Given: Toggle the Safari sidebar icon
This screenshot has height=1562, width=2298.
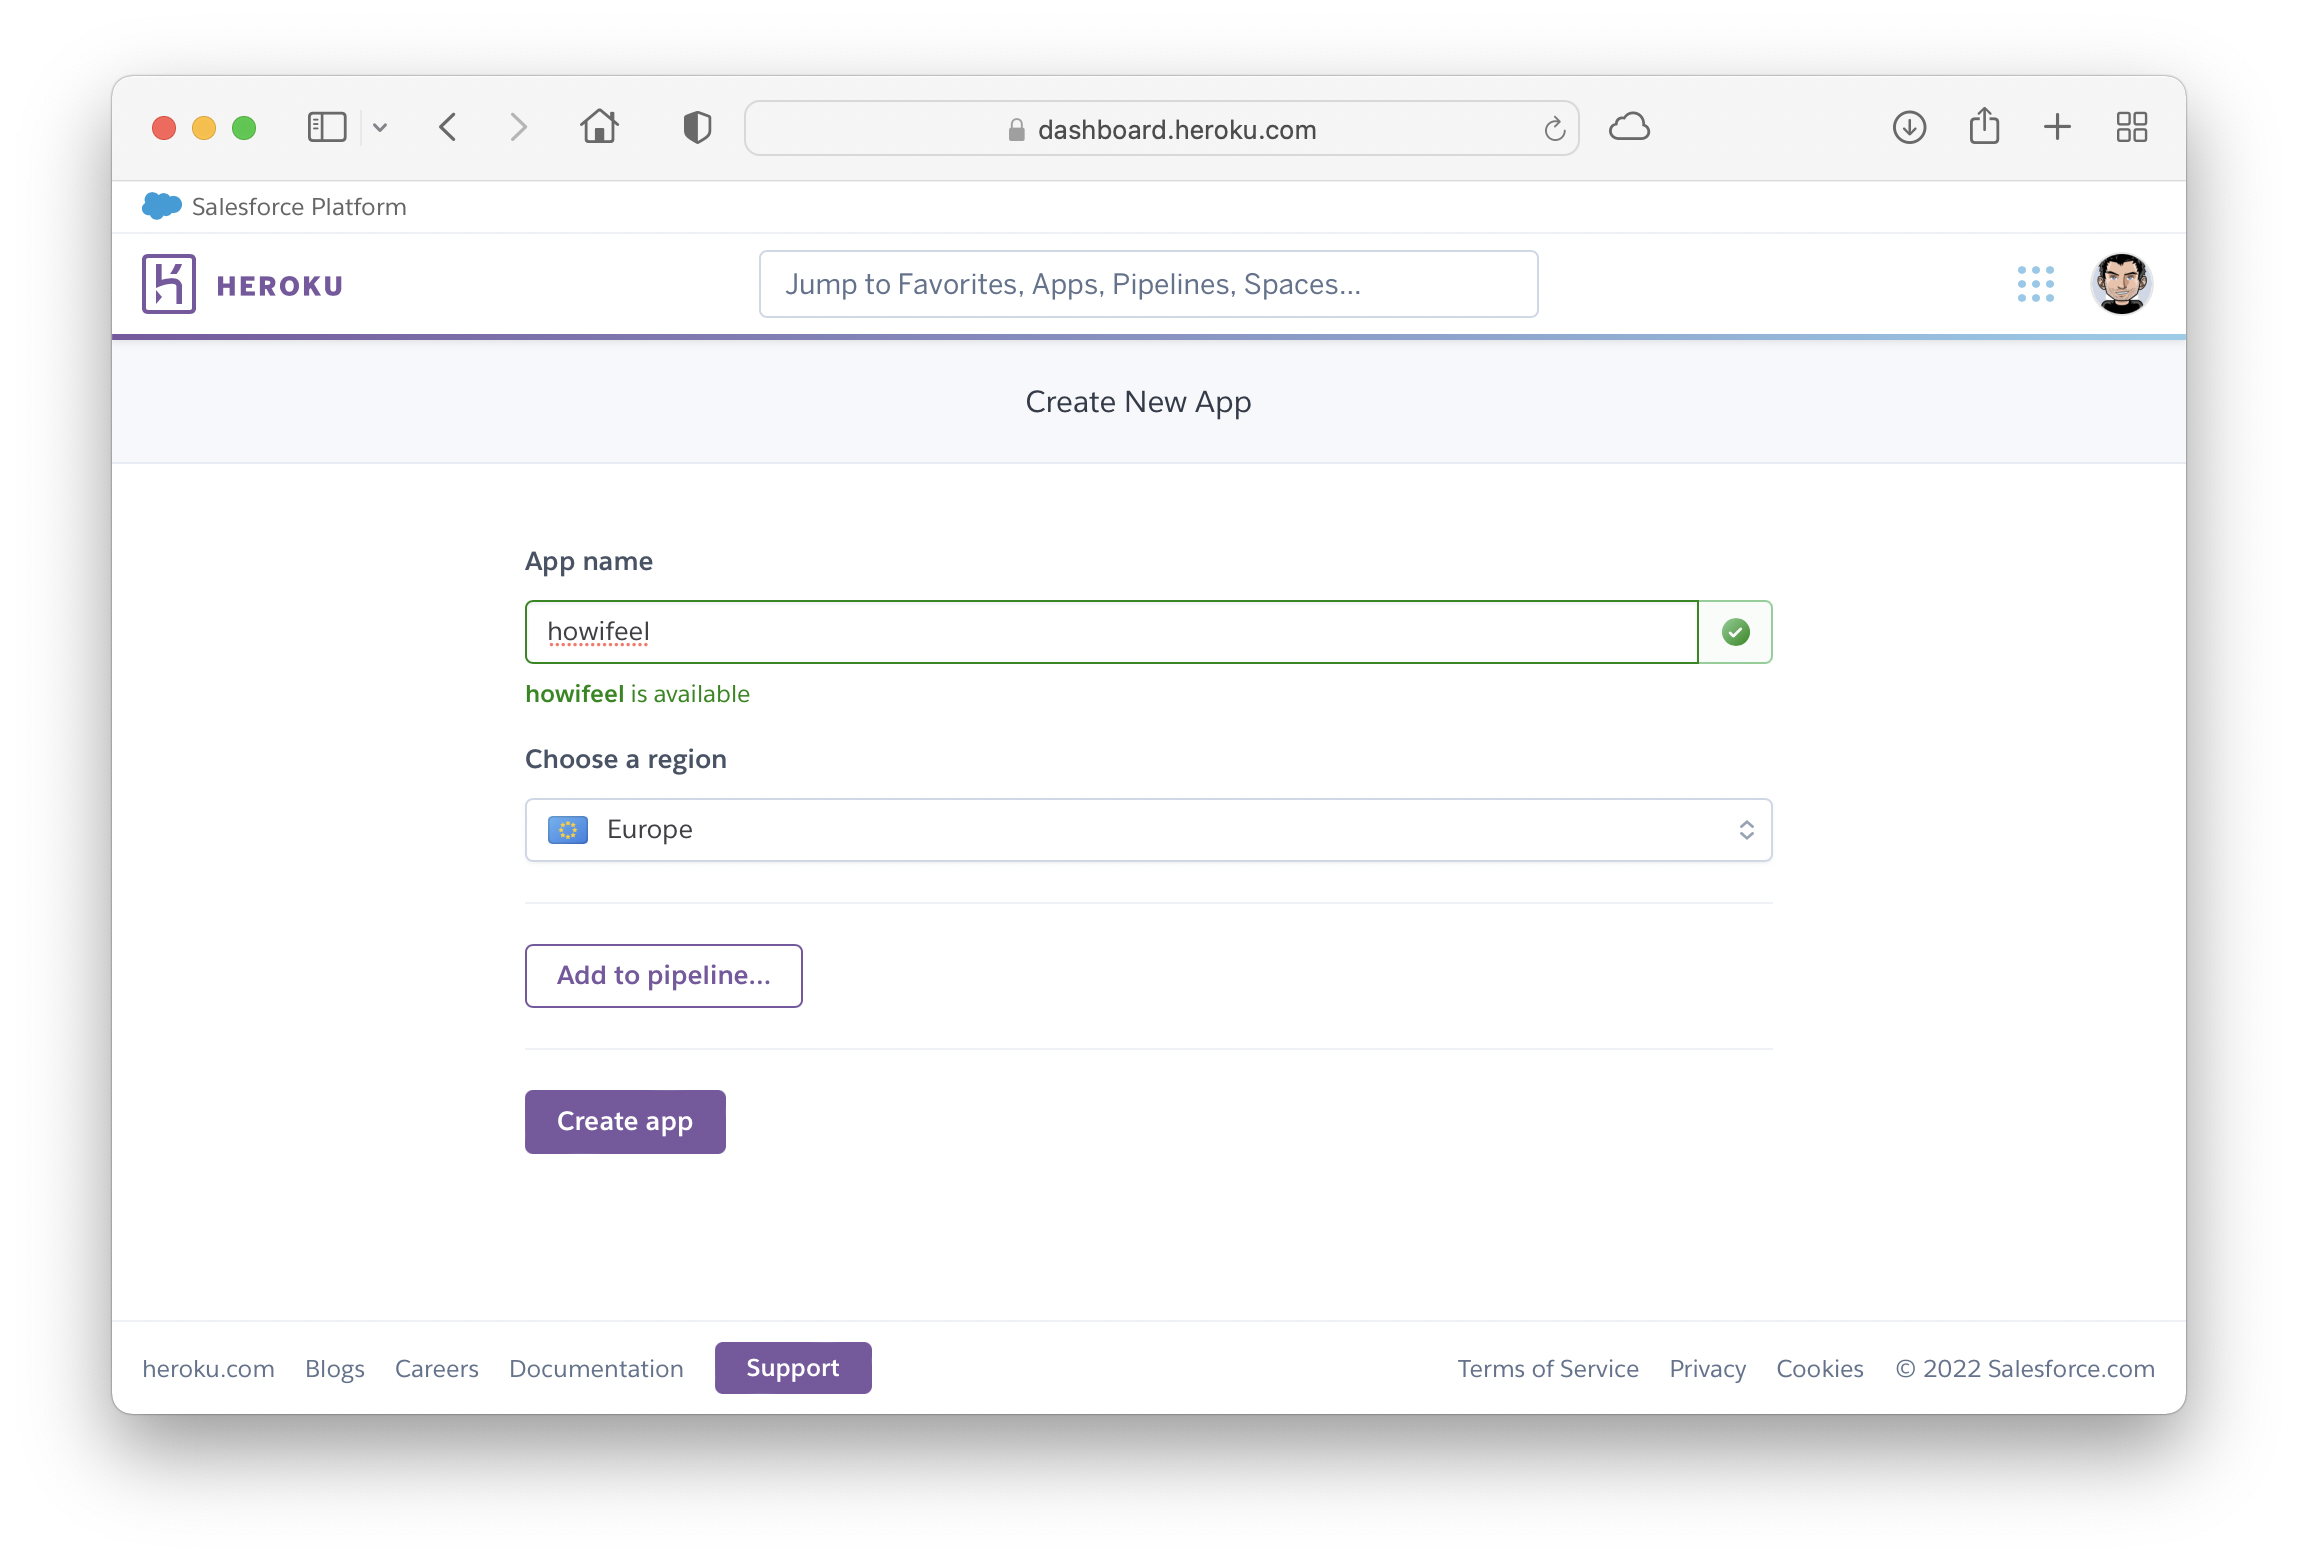Looking at the screenshot, I should pyautogui.click(x=326, y=128).
